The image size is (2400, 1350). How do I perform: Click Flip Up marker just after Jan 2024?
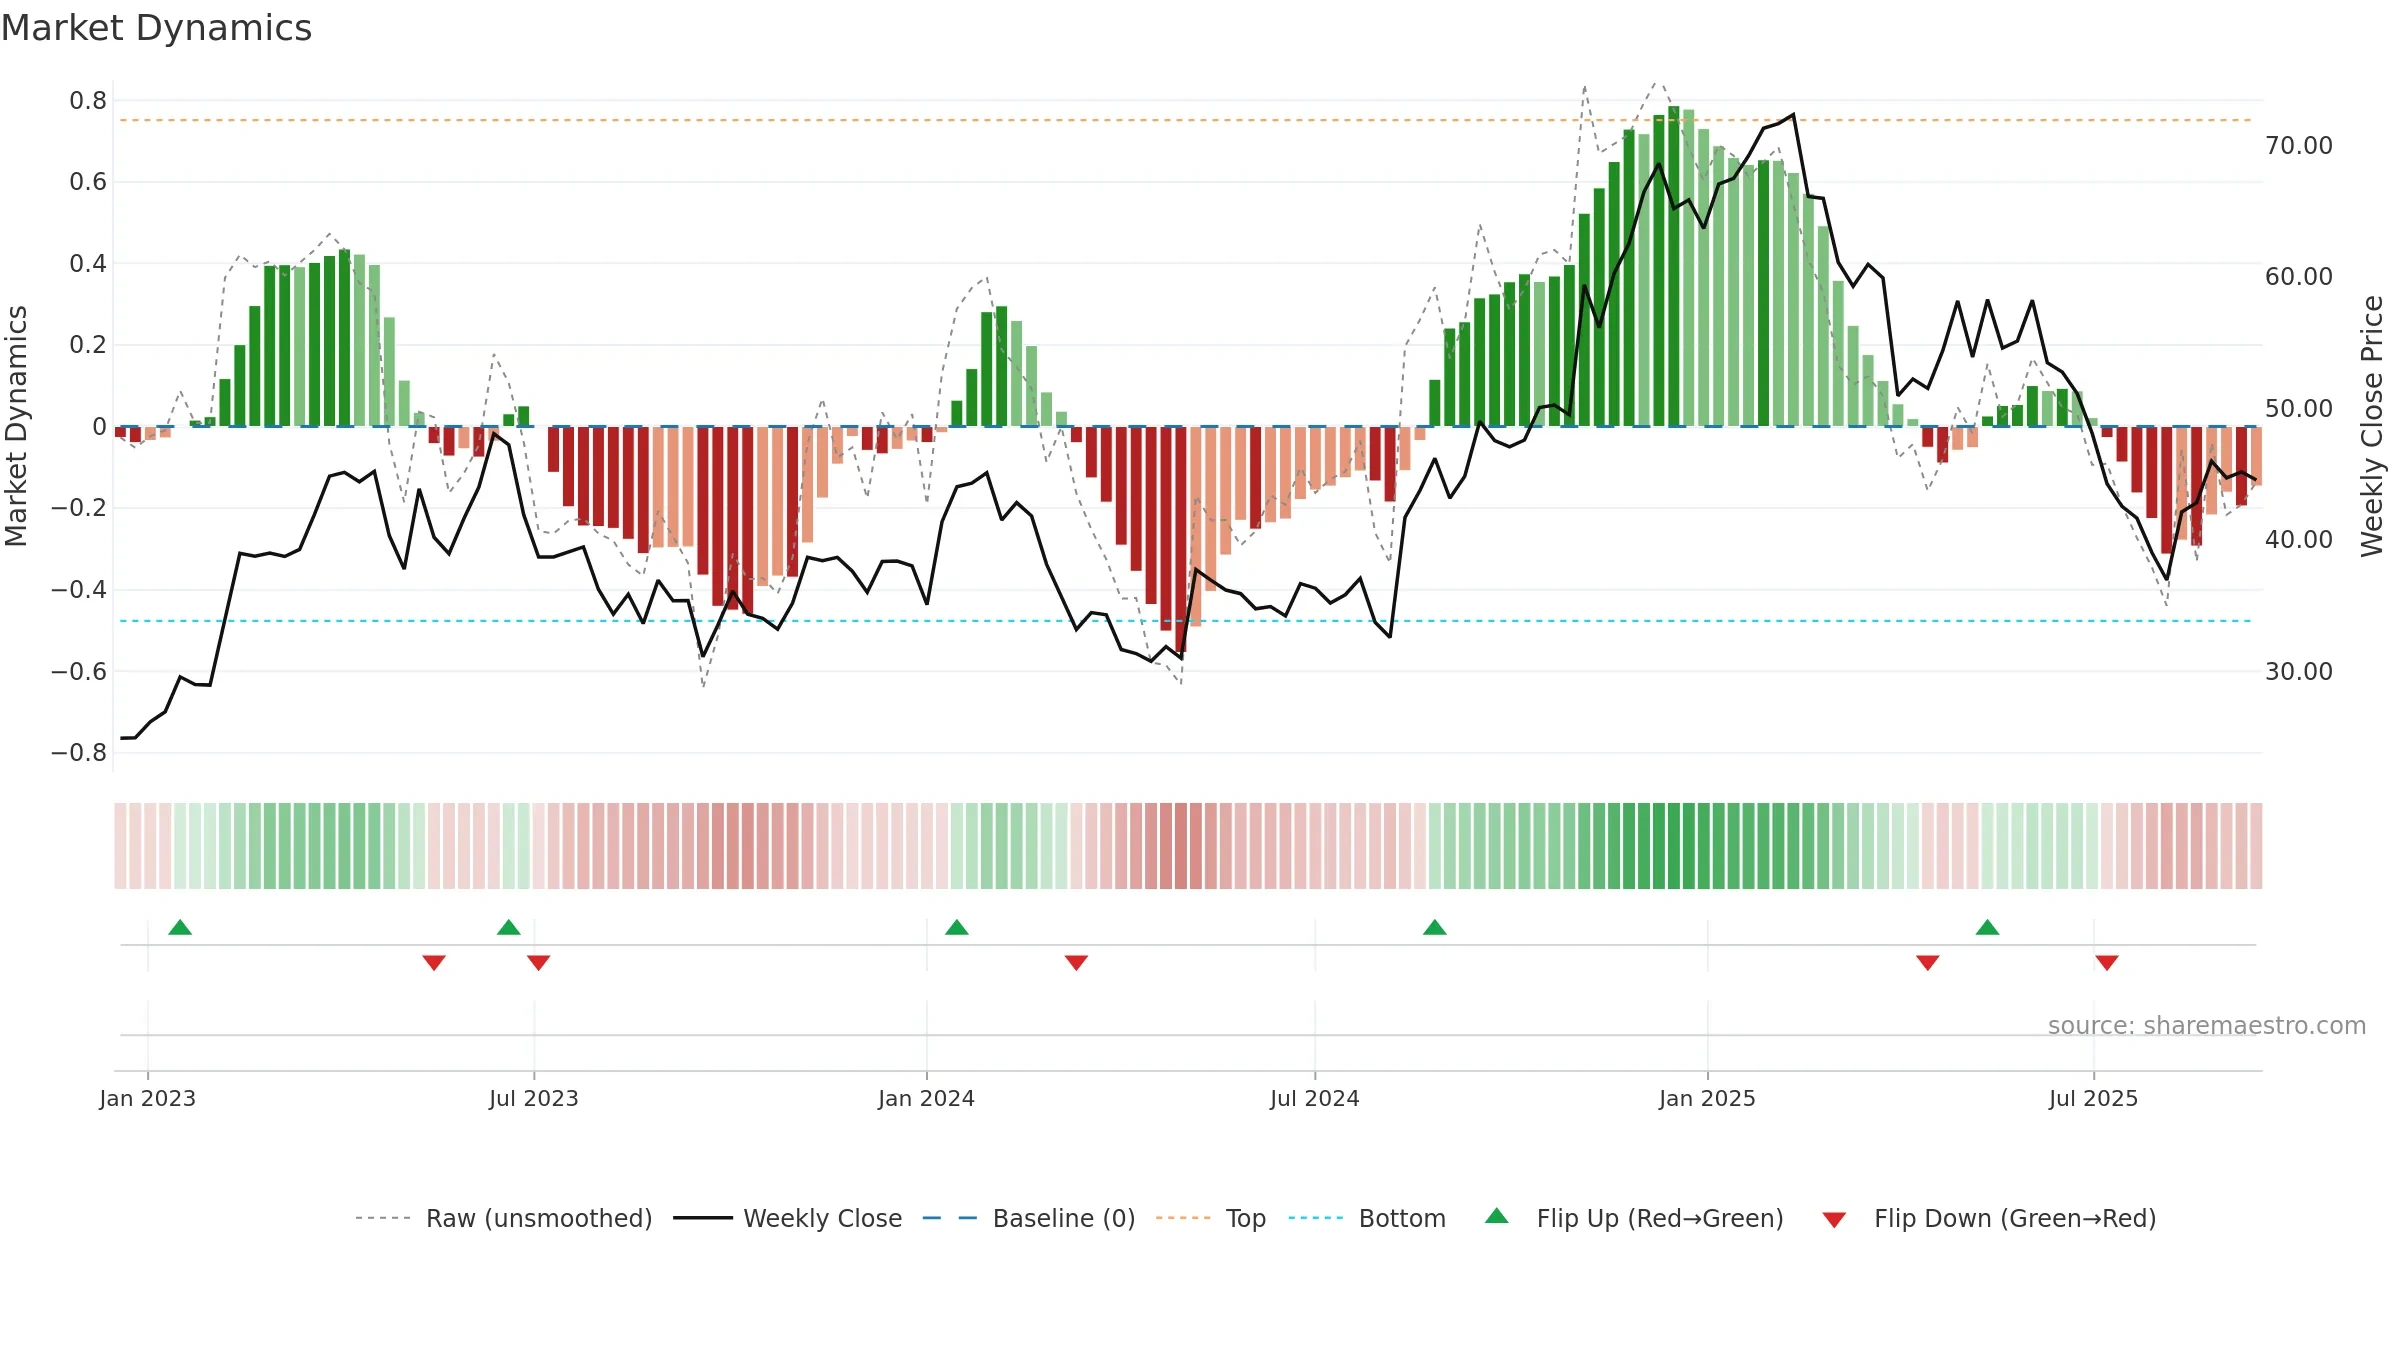pyautogui.click(x=957, y=927)
